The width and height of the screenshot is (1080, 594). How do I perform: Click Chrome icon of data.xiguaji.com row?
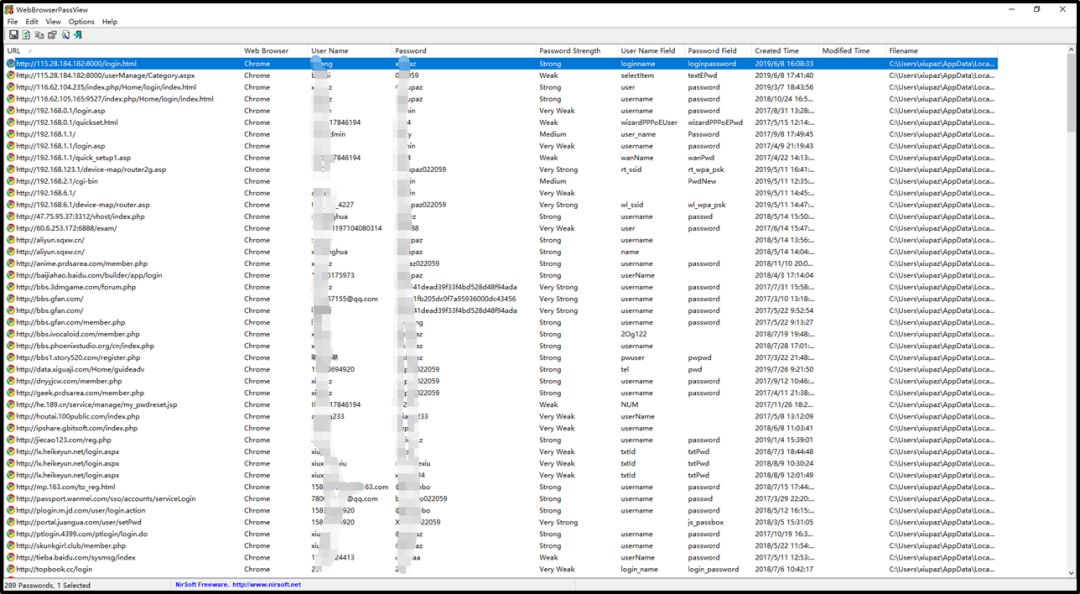click(x=10, y=369)
